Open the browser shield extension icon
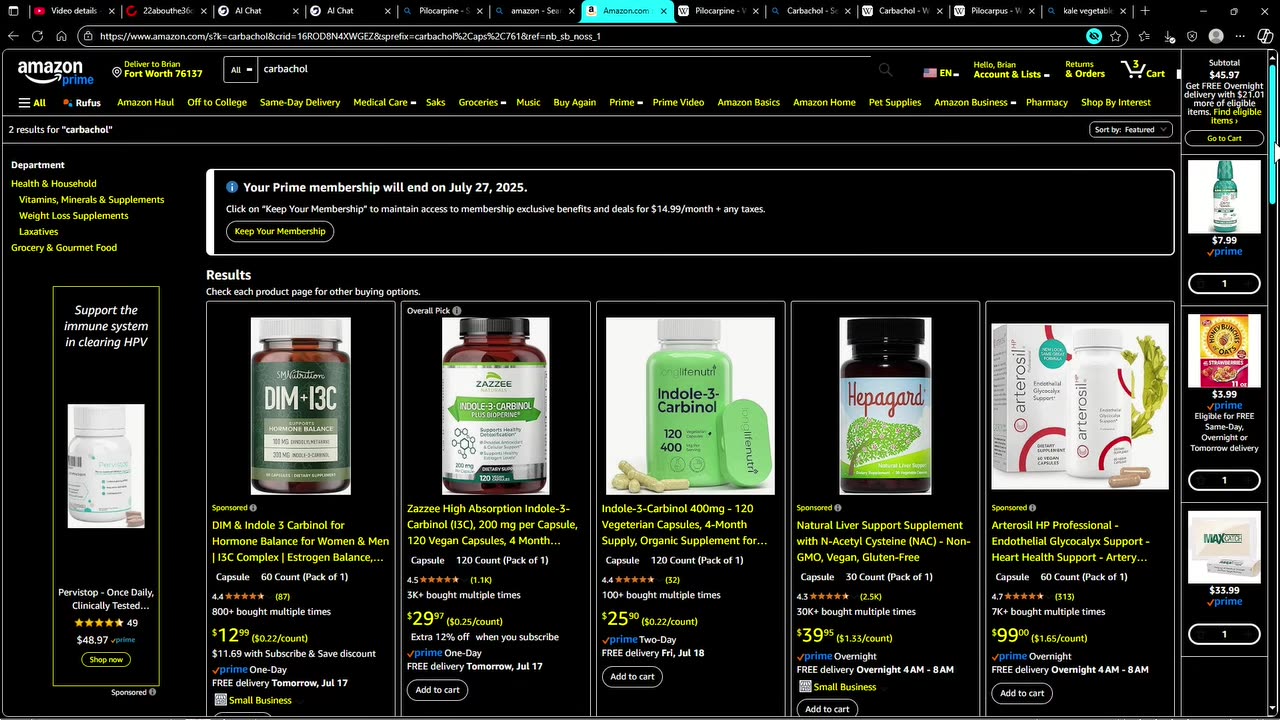The width and height of the screenshot is (1280, 720). point(1192,36)
